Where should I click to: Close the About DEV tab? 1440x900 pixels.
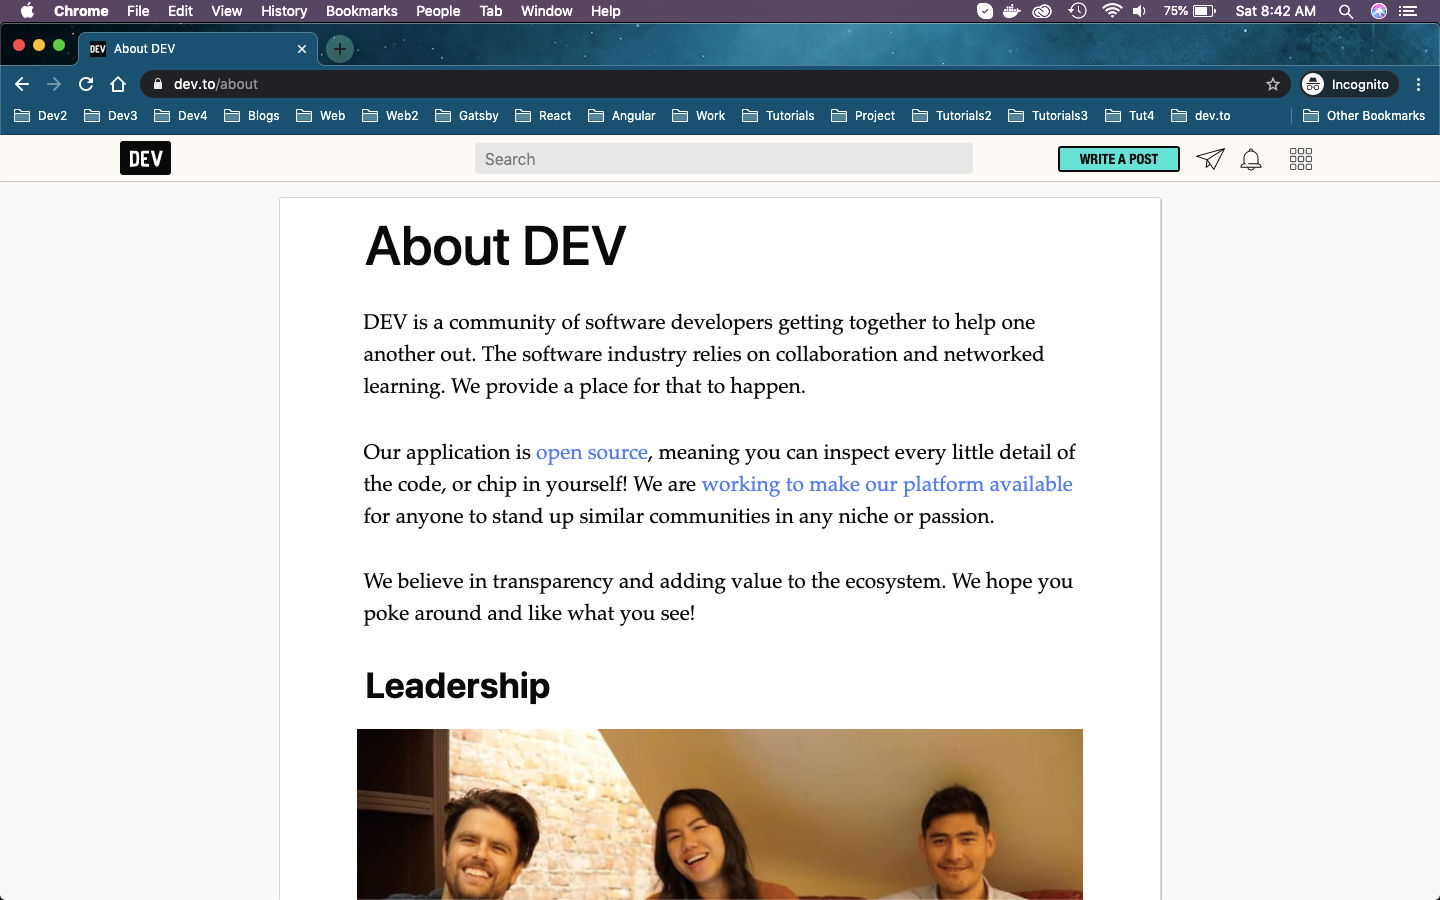coord(302,48)
